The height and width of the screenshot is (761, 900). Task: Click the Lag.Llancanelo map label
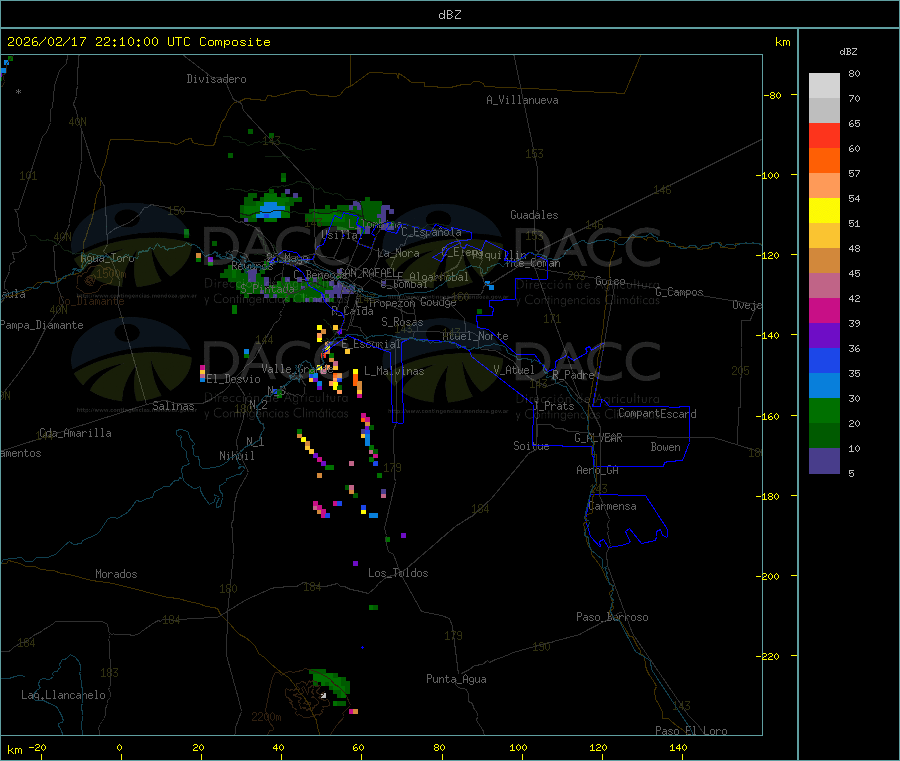click(64, 695)
